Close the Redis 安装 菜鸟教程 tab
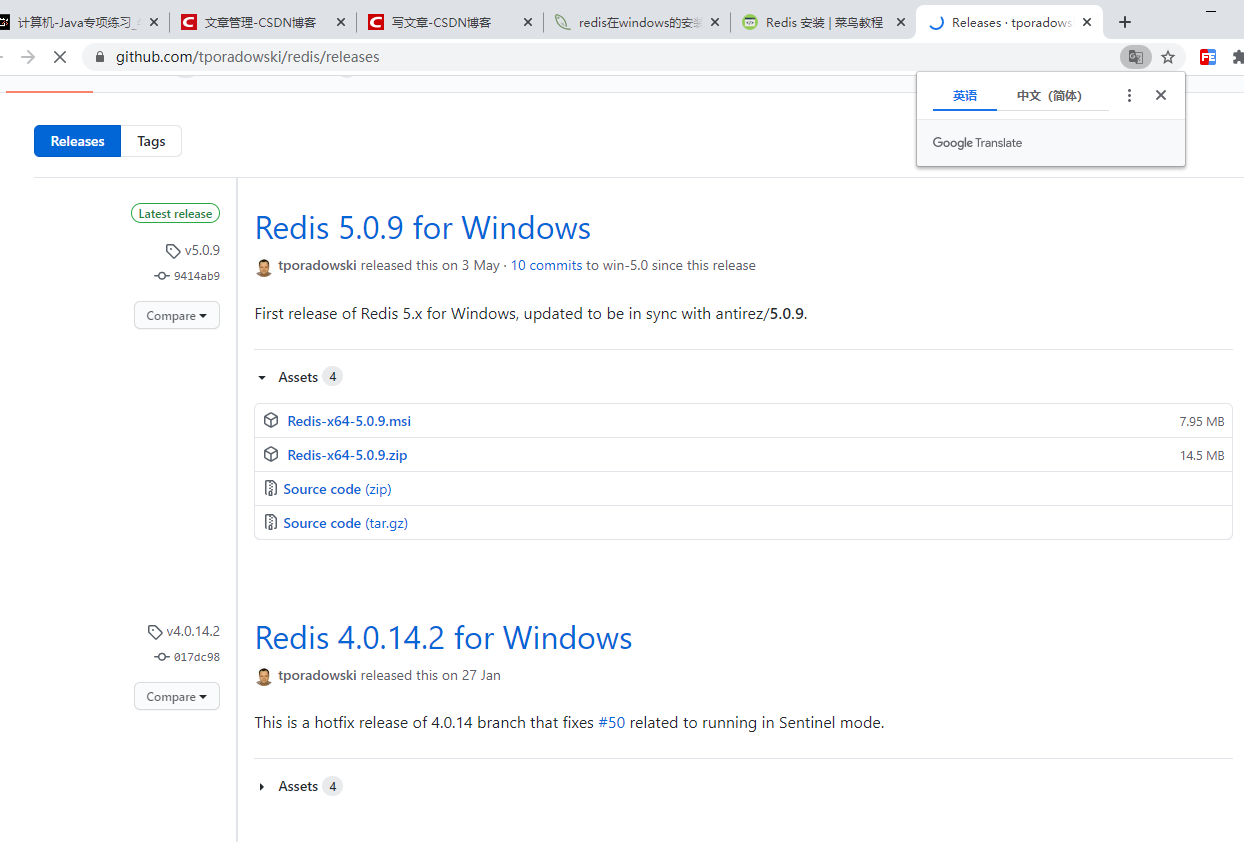Screen dimensions: 1244x842 tap(900, 22)
